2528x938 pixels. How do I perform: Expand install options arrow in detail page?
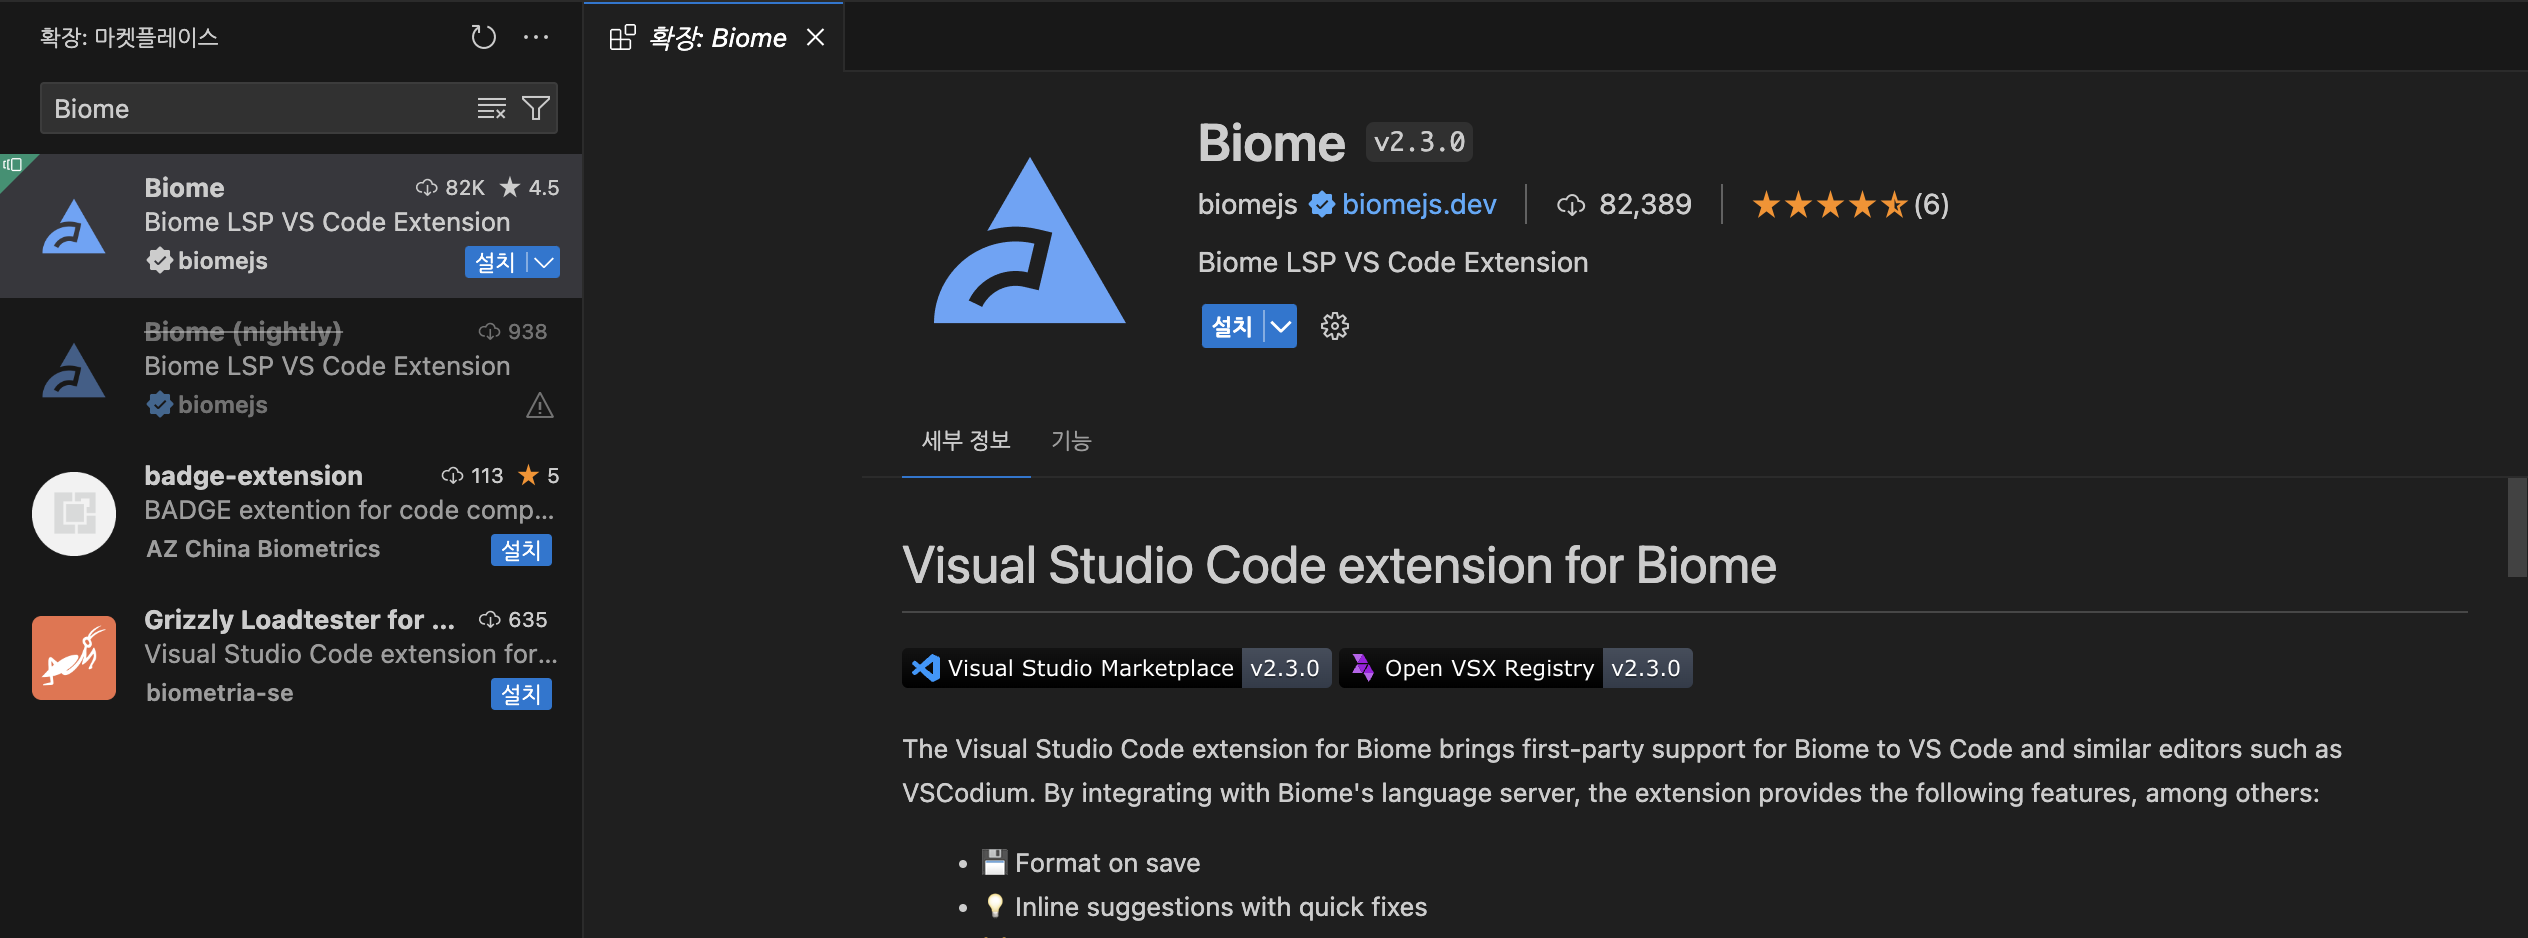(1281, 326)
